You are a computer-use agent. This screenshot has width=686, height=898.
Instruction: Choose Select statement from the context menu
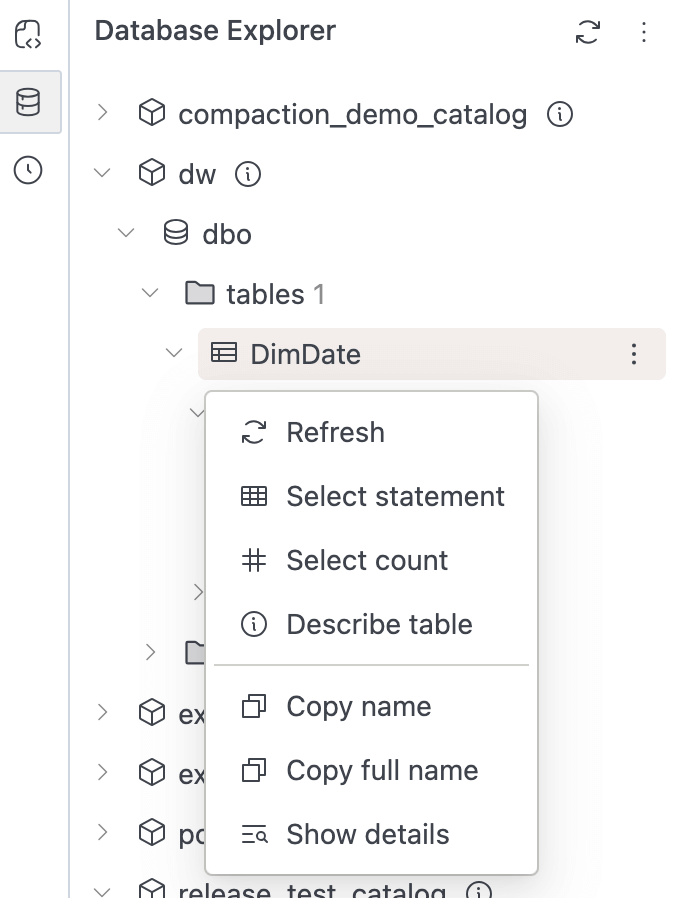click(395, 496)
